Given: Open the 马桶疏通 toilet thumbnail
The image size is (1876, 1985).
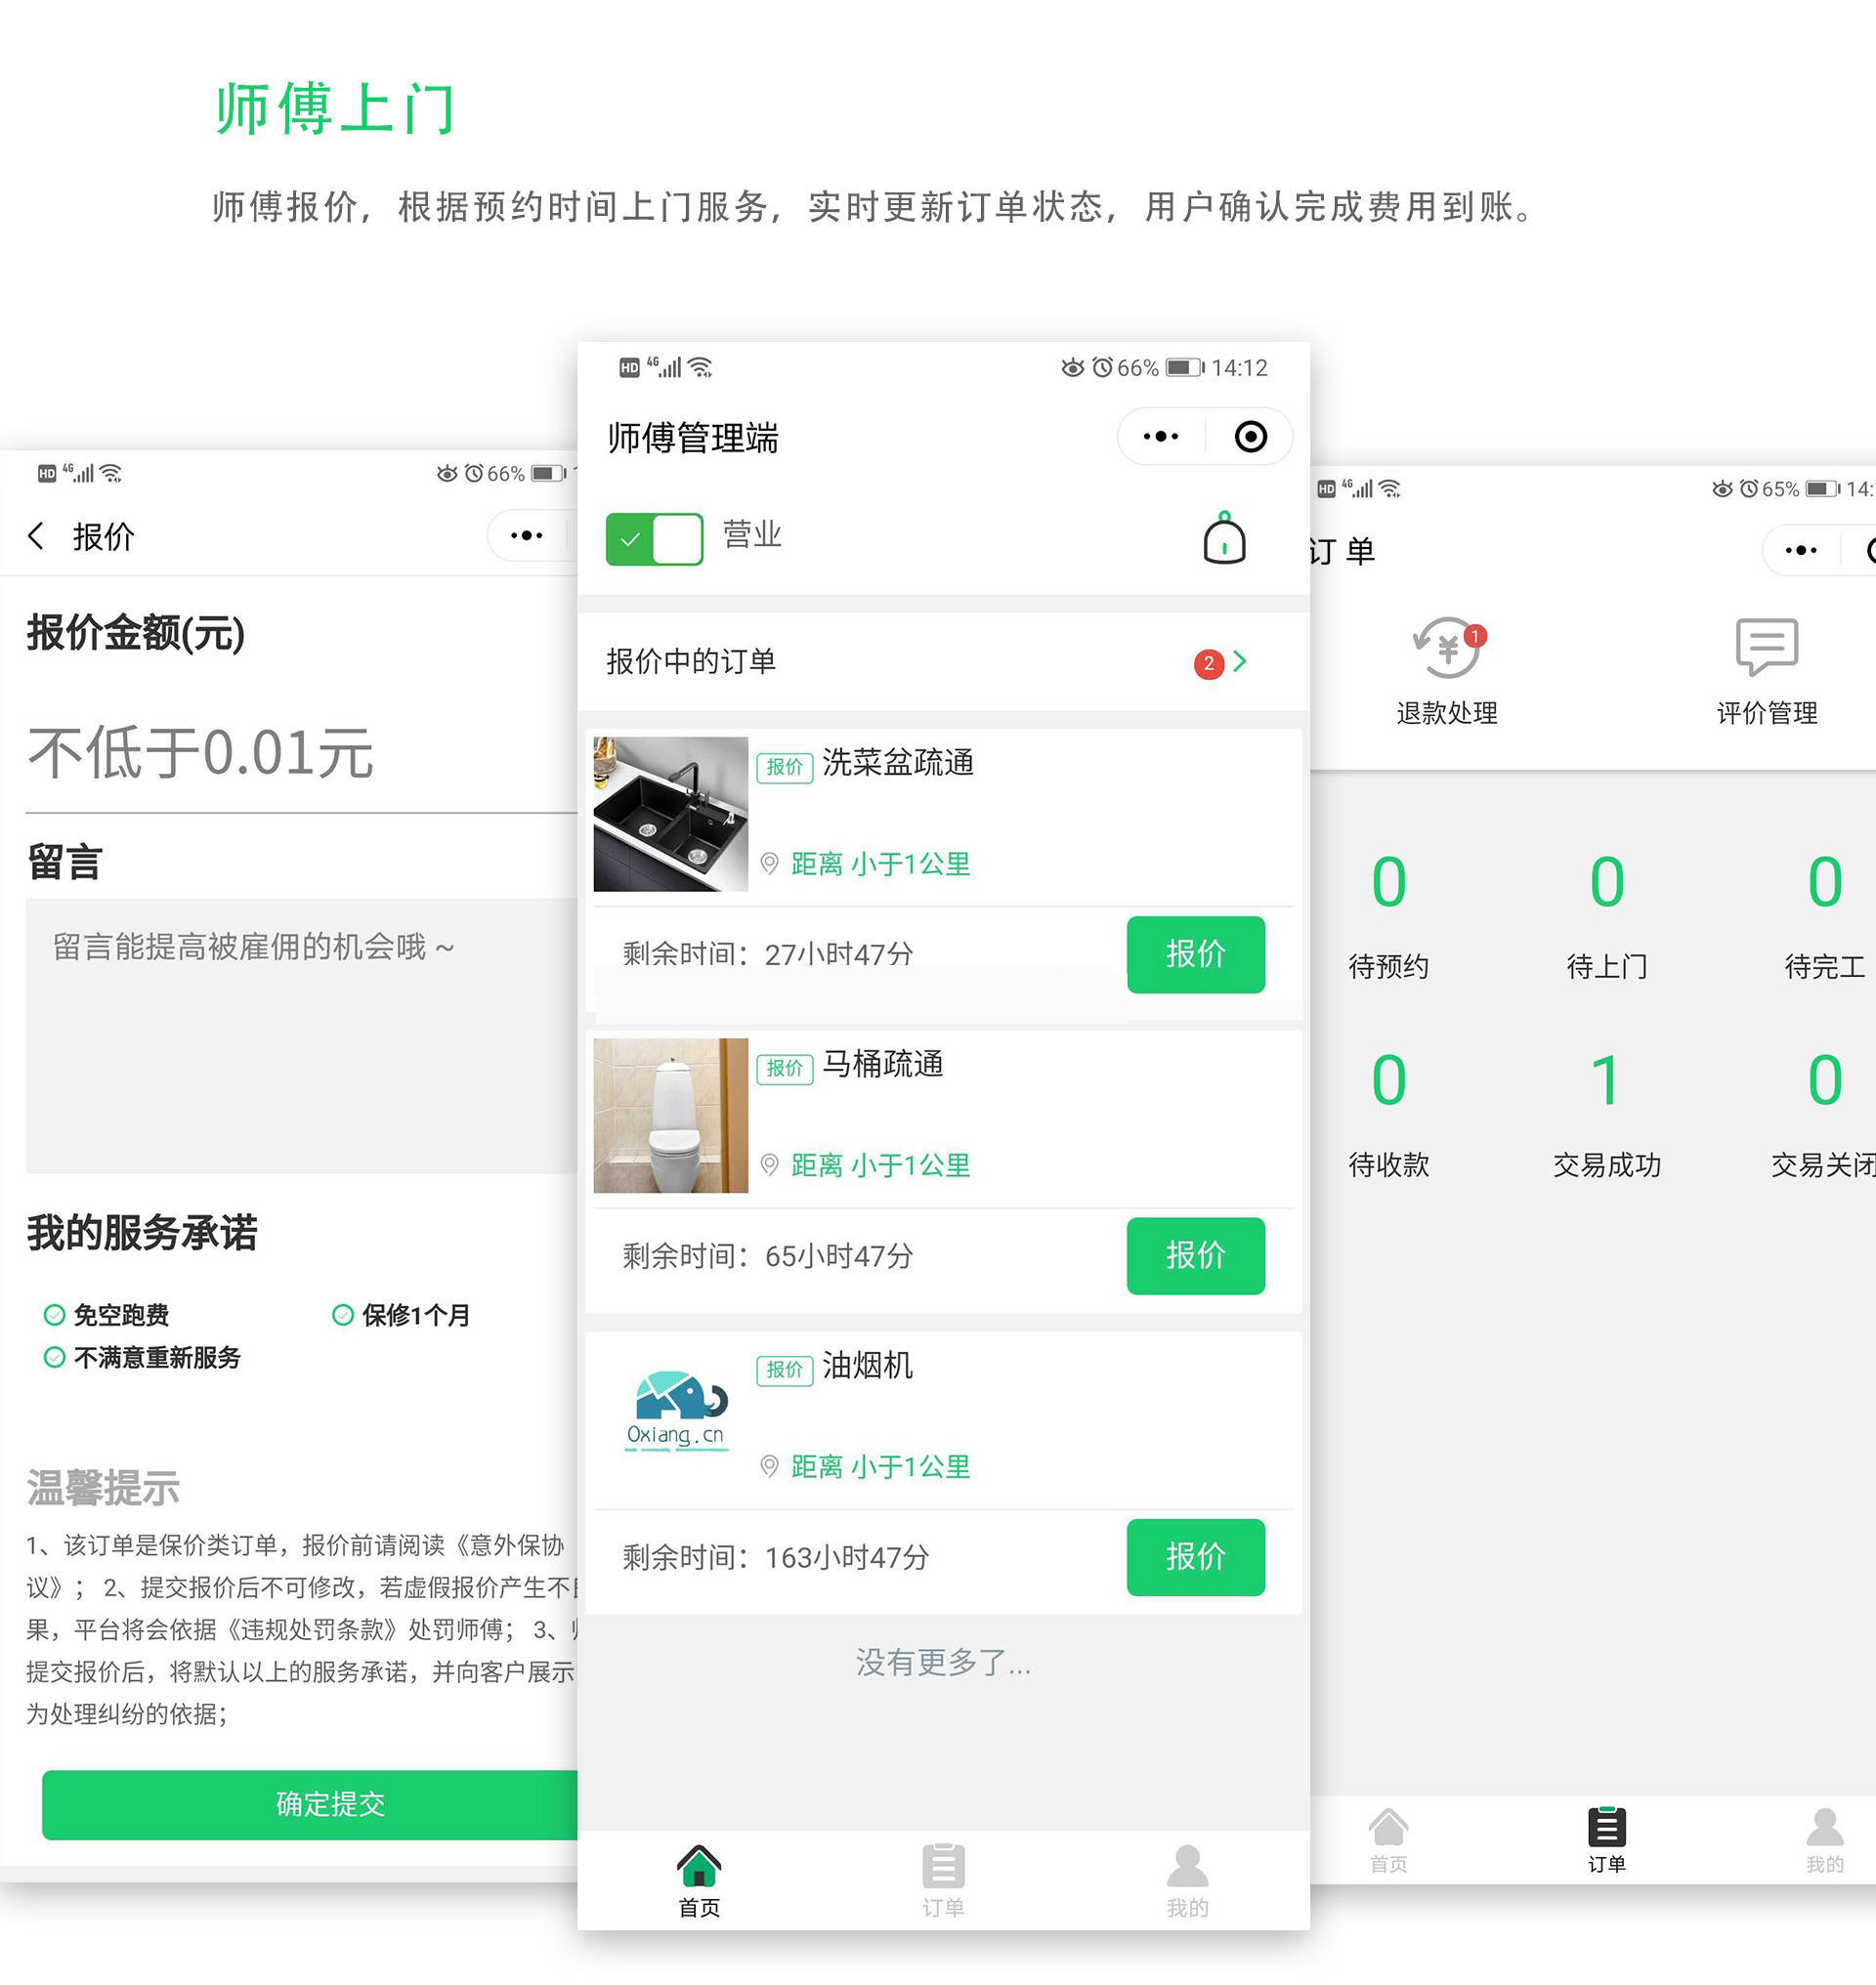Looking at the screenshot, I should click(670, 1115).
